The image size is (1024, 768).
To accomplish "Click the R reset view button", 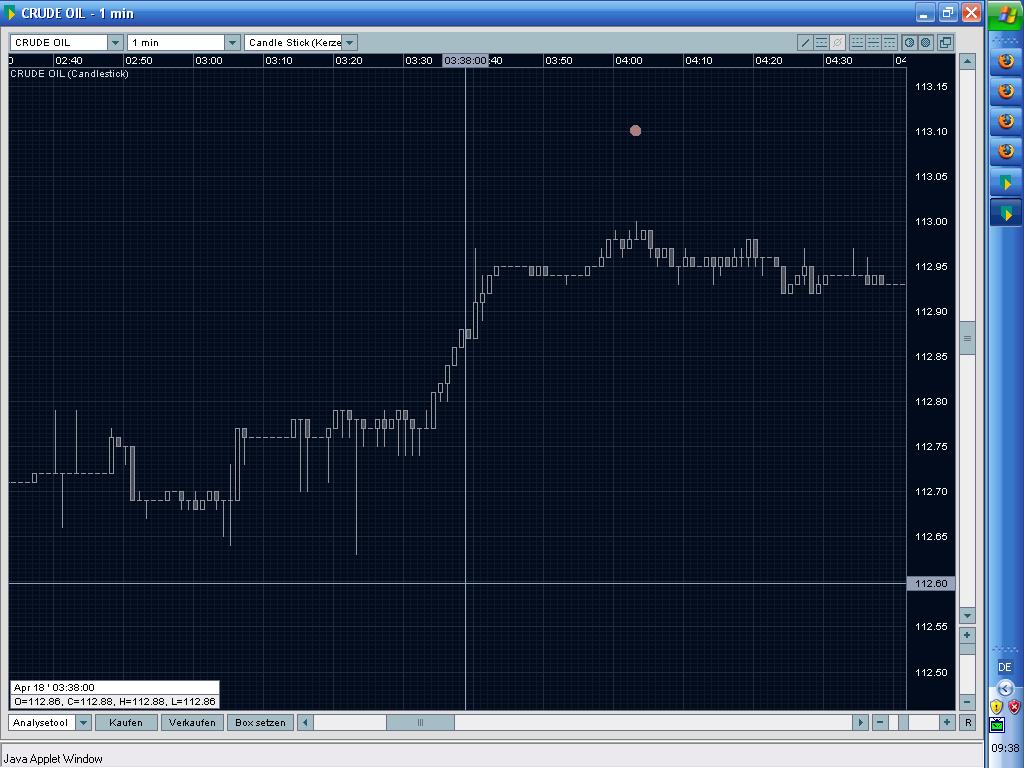I will point(968,722).
